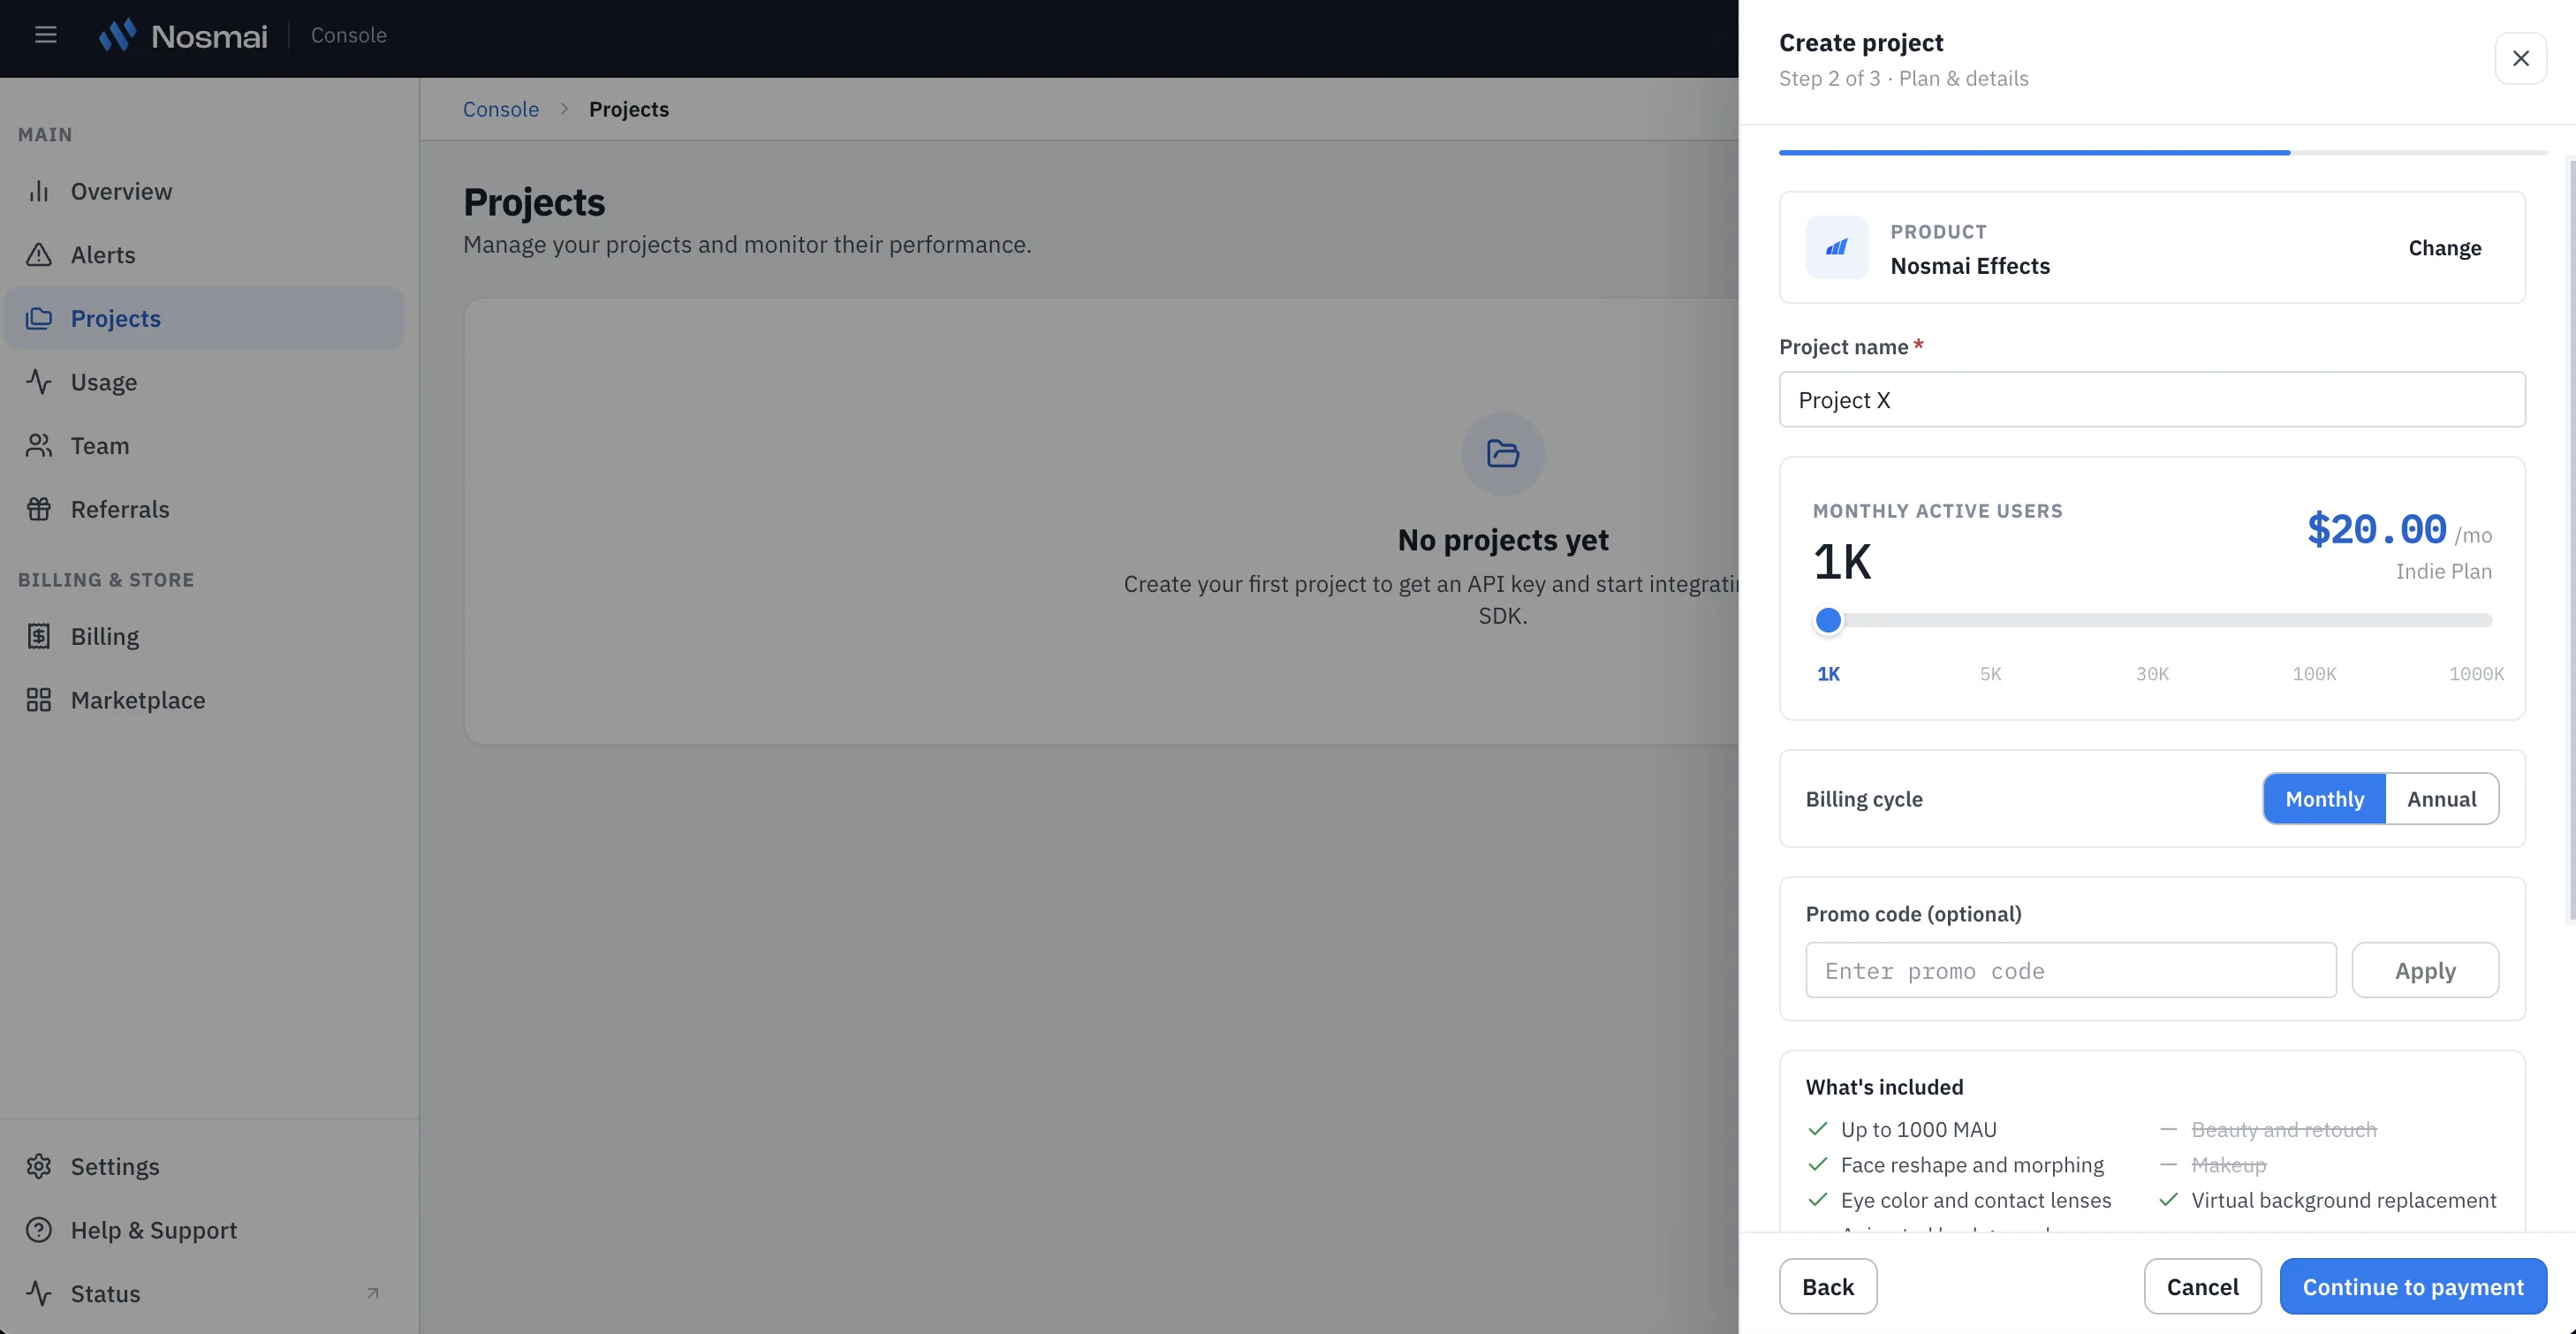
Task: Click the Indie Plan label
Action: pyautogui.click(x=2443, y=571)
